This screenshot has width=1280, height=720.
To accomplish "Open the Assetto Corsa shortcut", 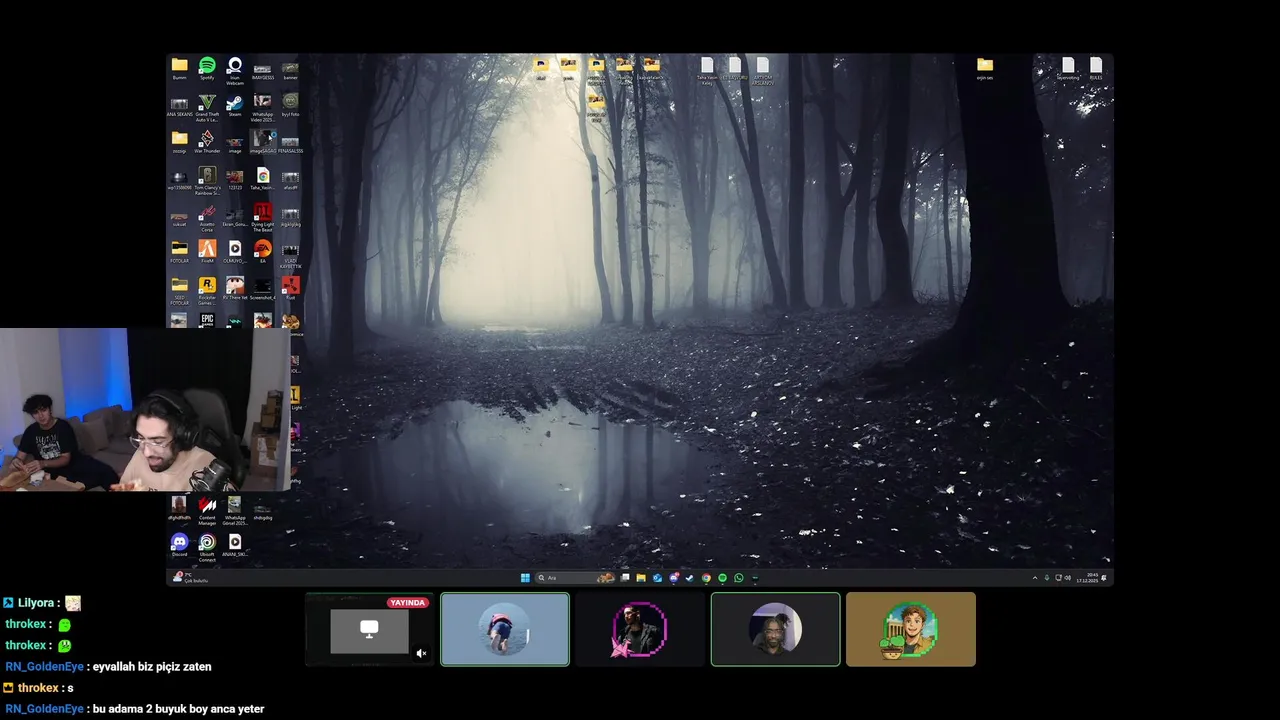I will pyautogui.click(x=207, y=218).
